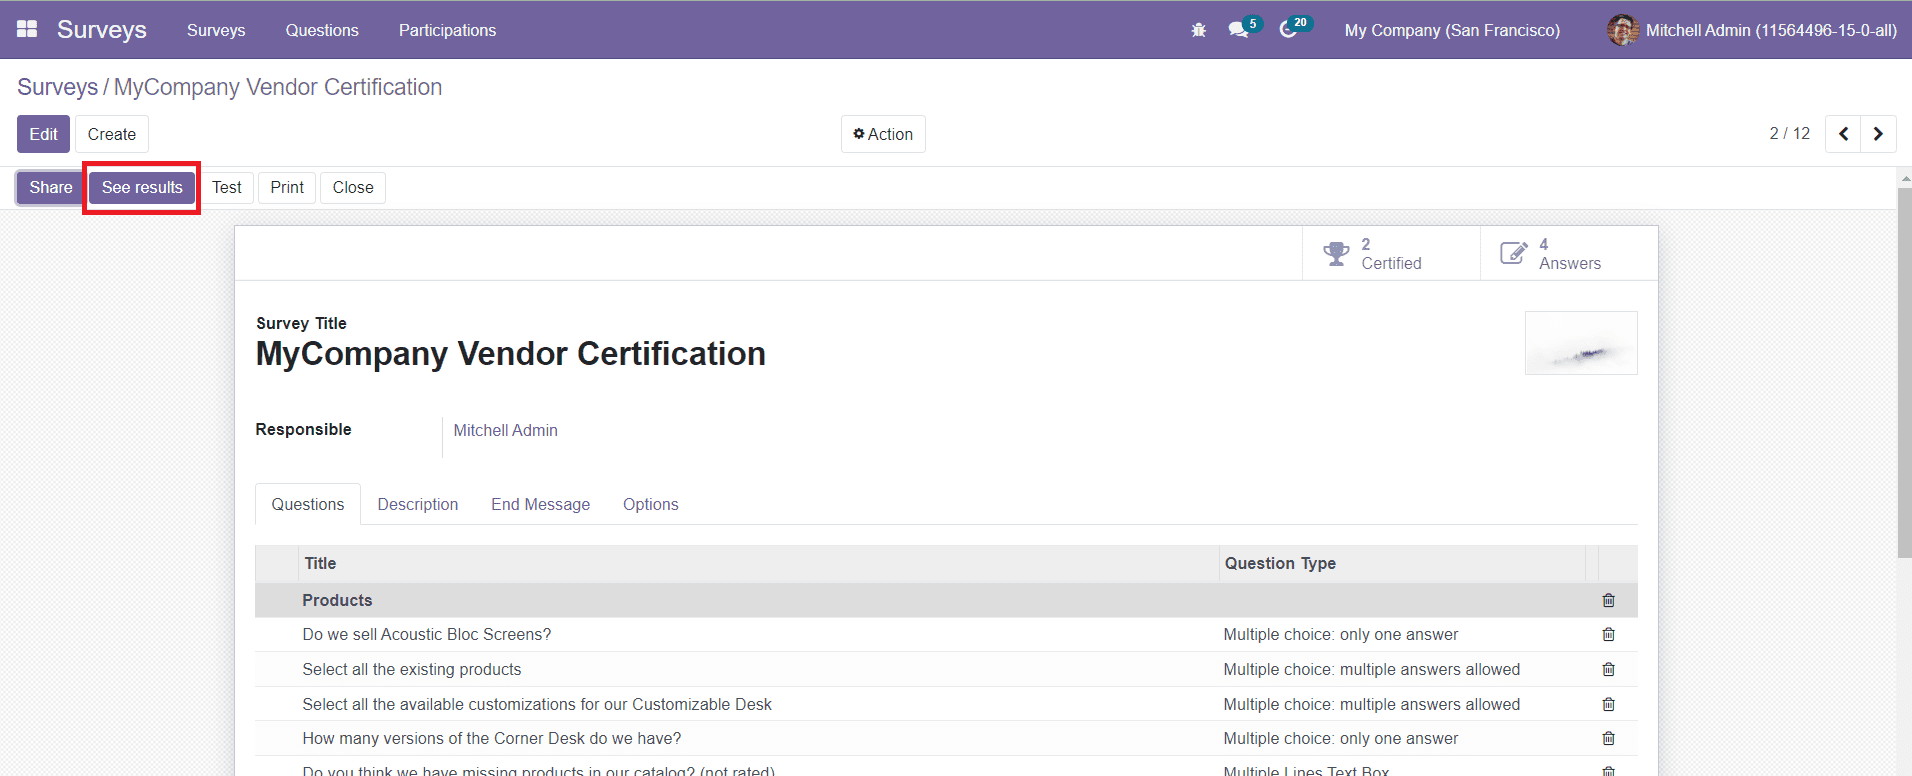Switch to the Description tab

(x=417, y=504)
